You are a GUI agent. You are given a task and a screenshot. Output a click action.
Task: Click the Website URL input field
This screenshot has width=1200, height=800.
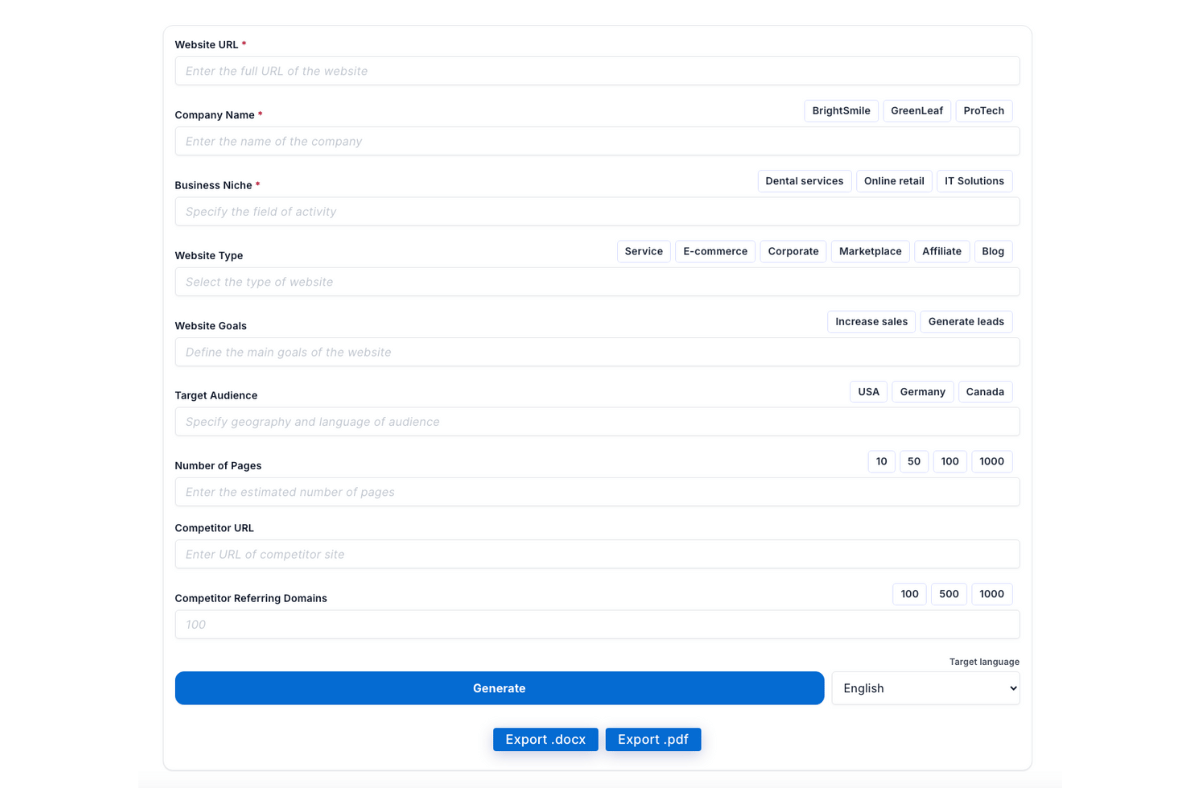coord(597,71)
